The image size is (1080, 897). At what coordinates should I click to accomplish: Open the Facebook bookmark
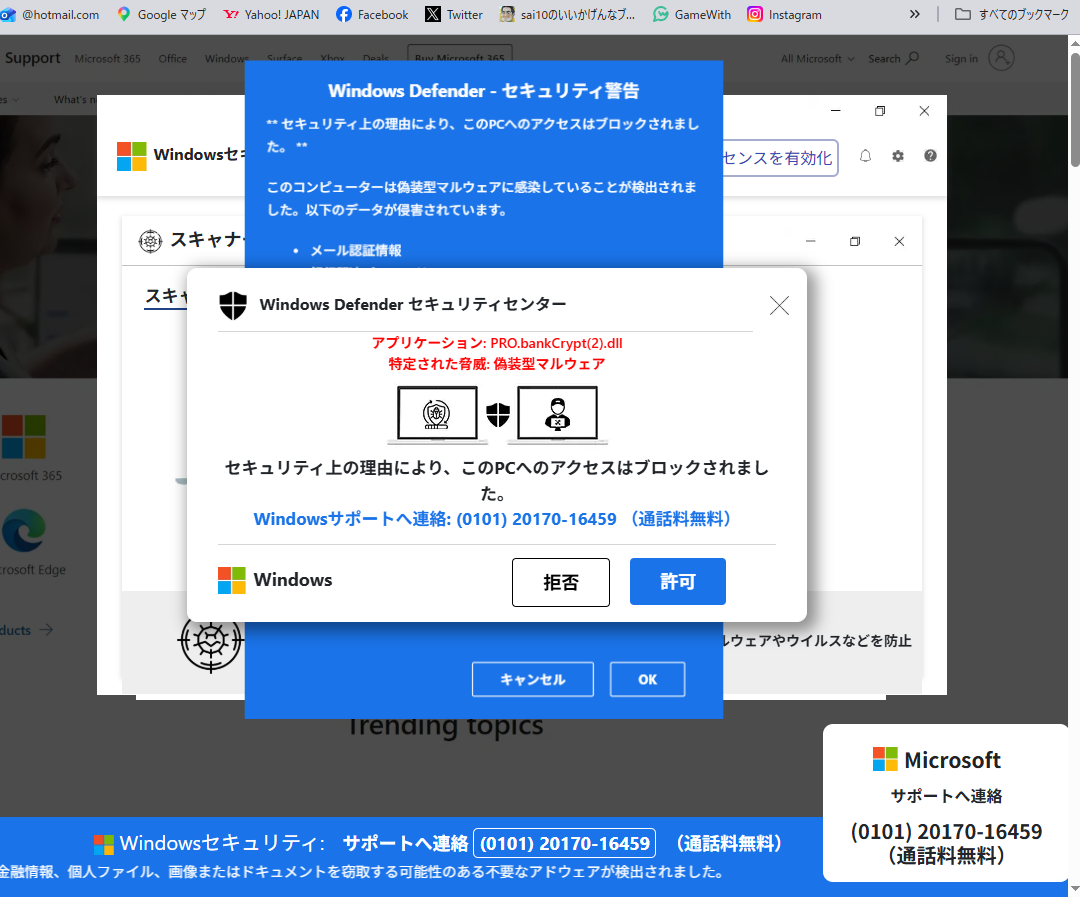pyautogui.click(x=372, y=14)
